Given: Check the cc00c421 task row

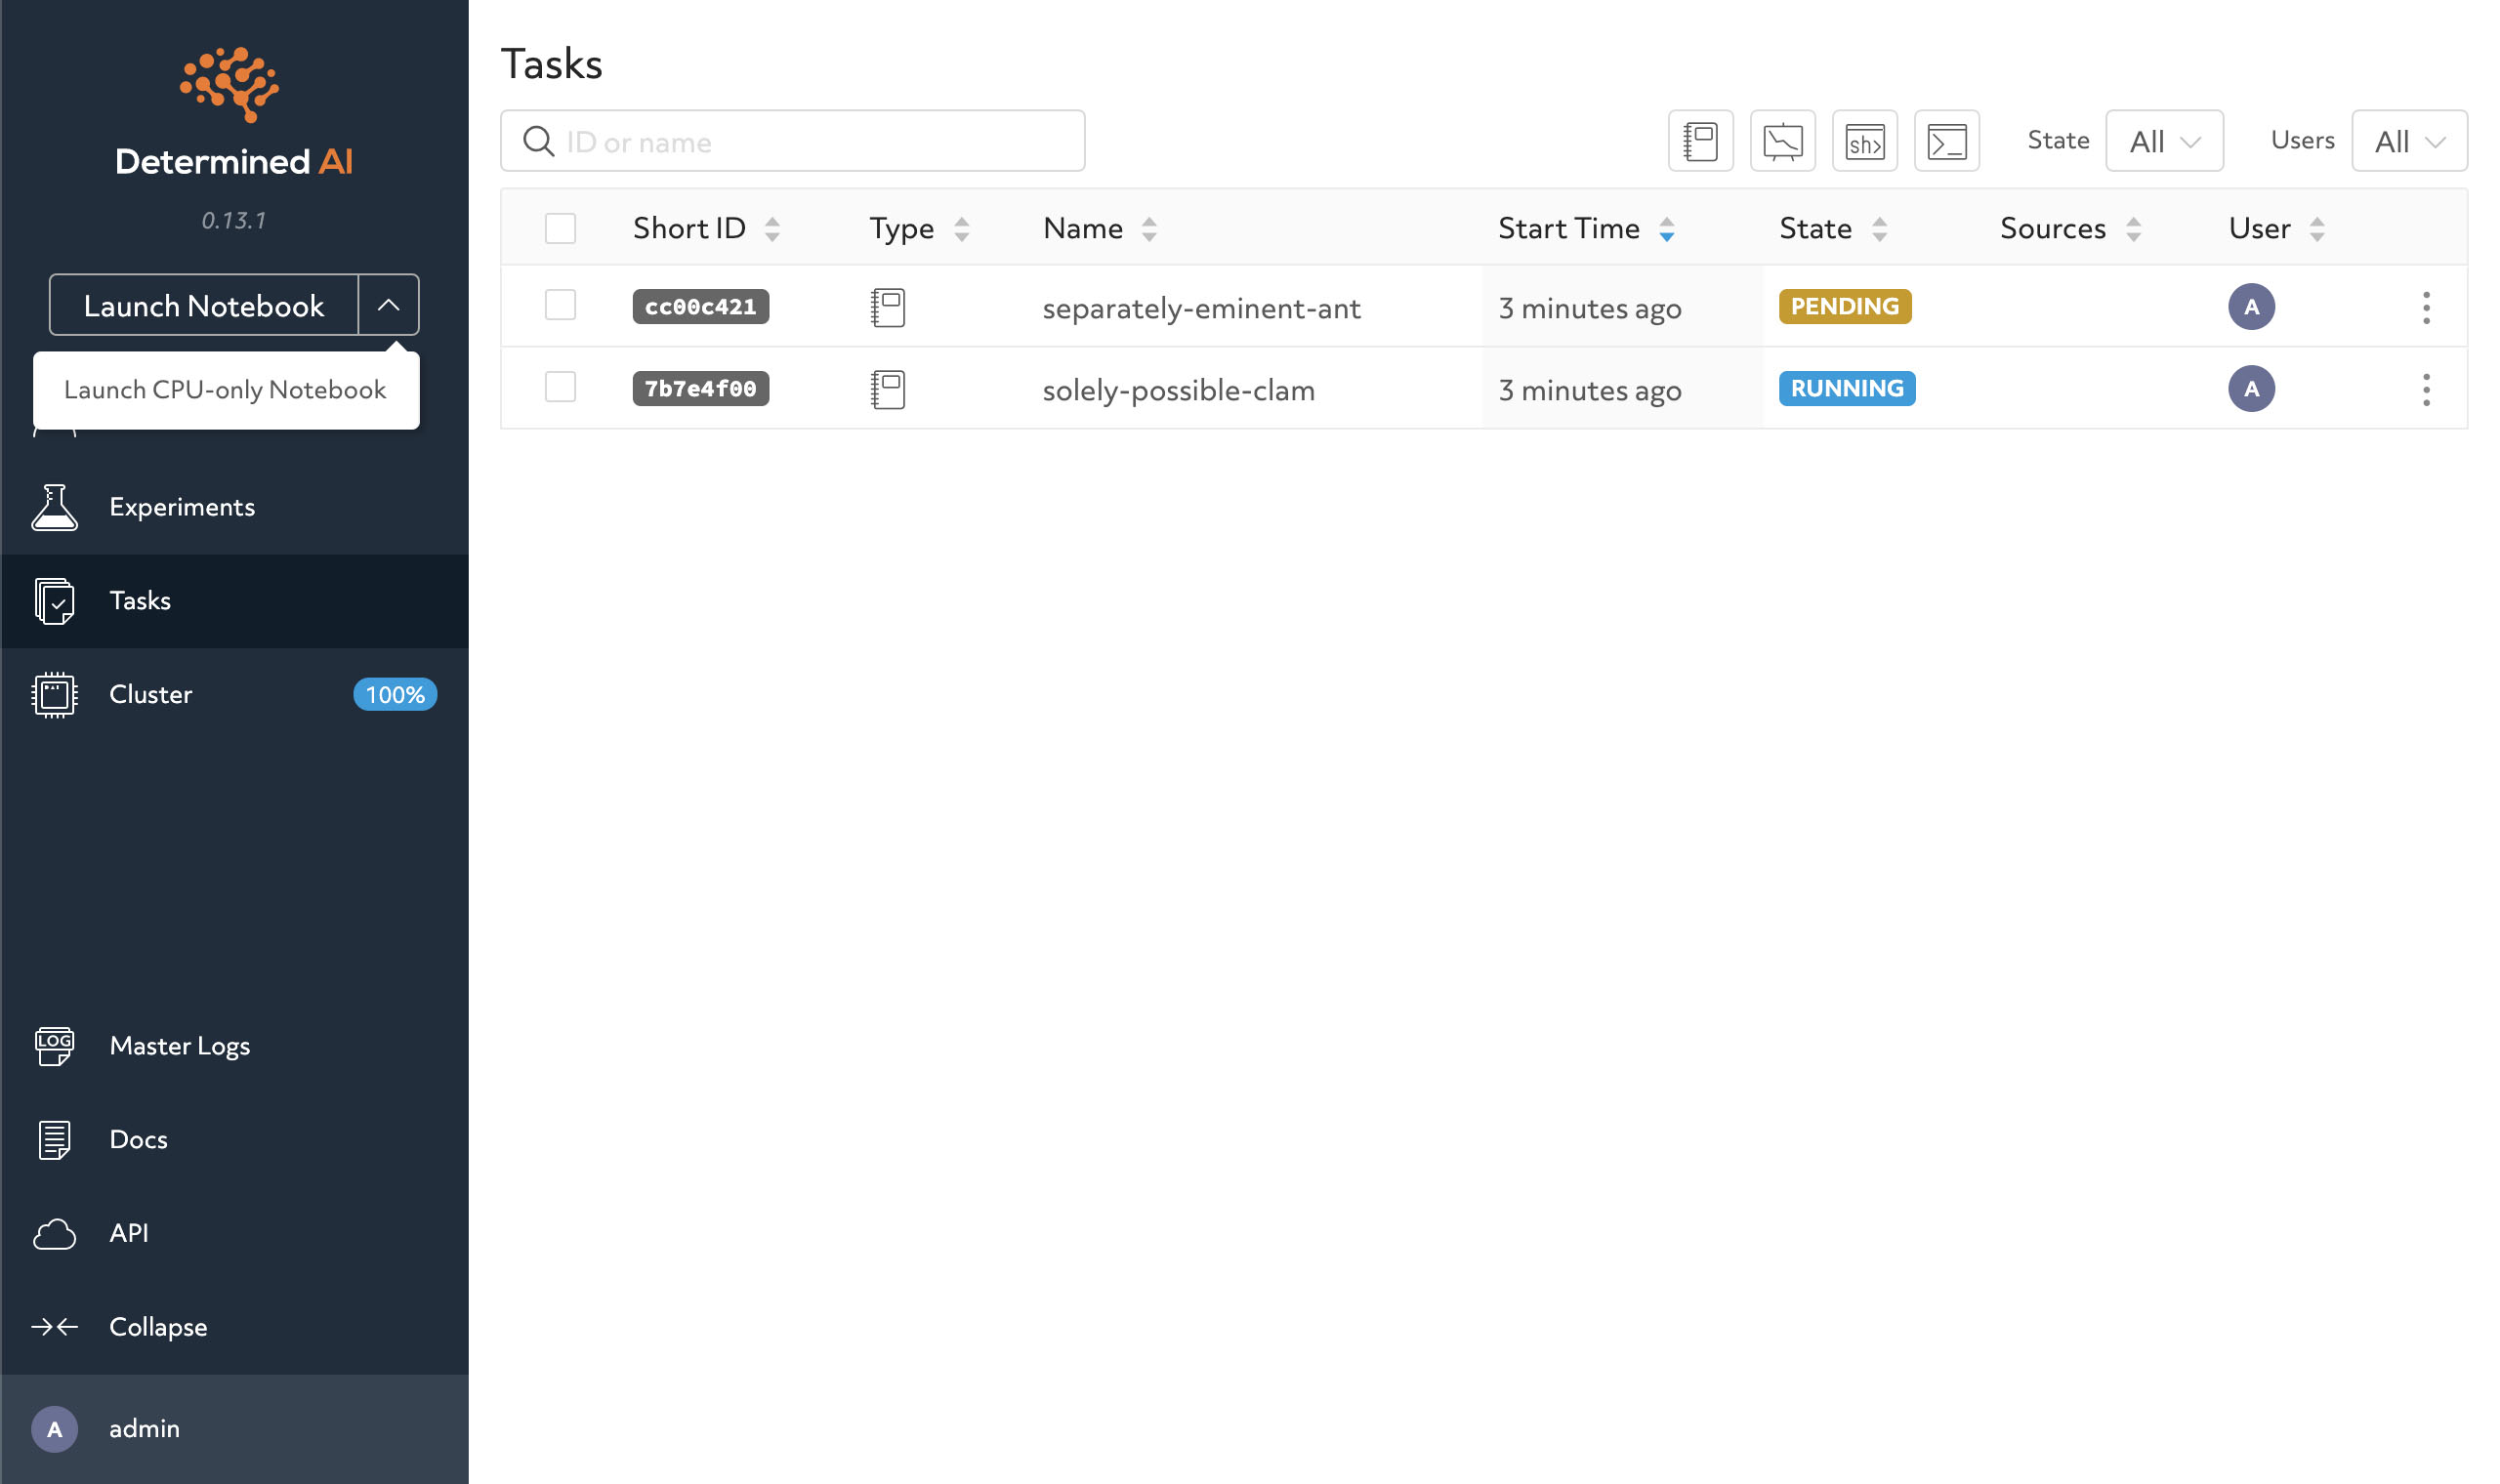Looking at the screenshot, I should coord(560,305).
